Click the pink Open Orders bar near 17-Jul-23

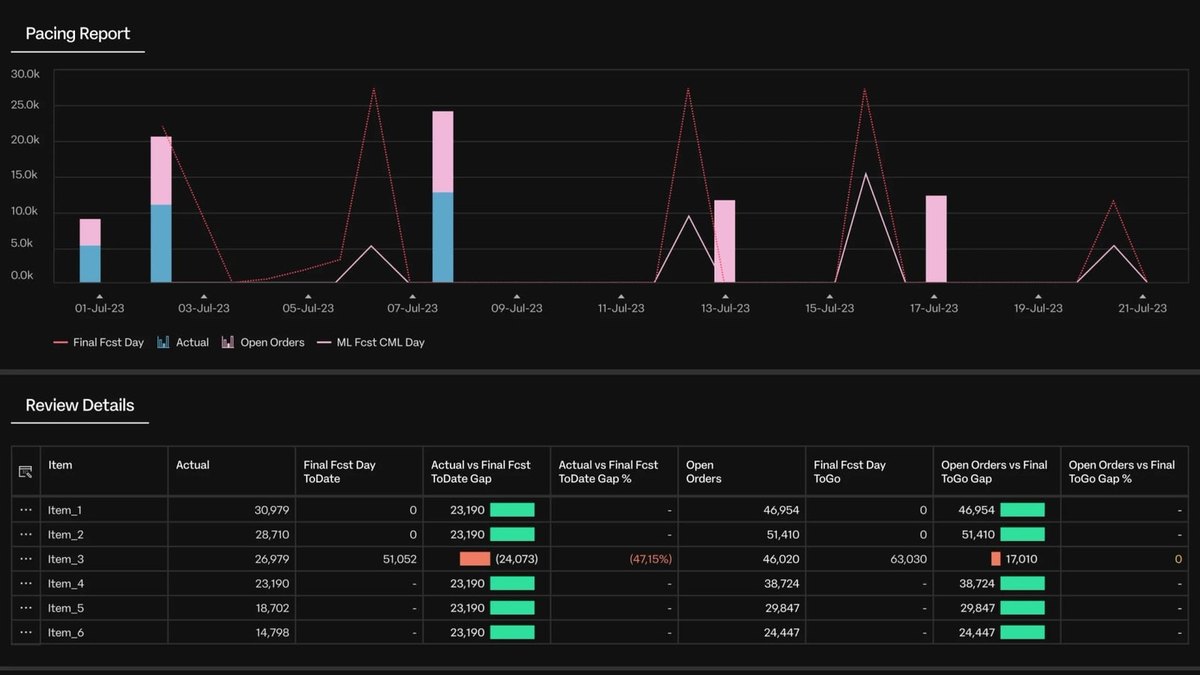tap(936, 239)
